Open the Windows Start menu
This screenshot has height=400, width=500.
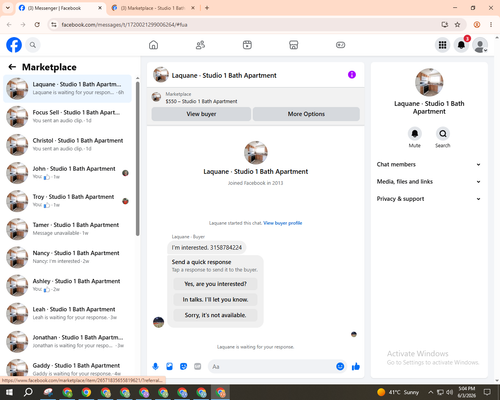pyautogui.click(x=9, y=392)
